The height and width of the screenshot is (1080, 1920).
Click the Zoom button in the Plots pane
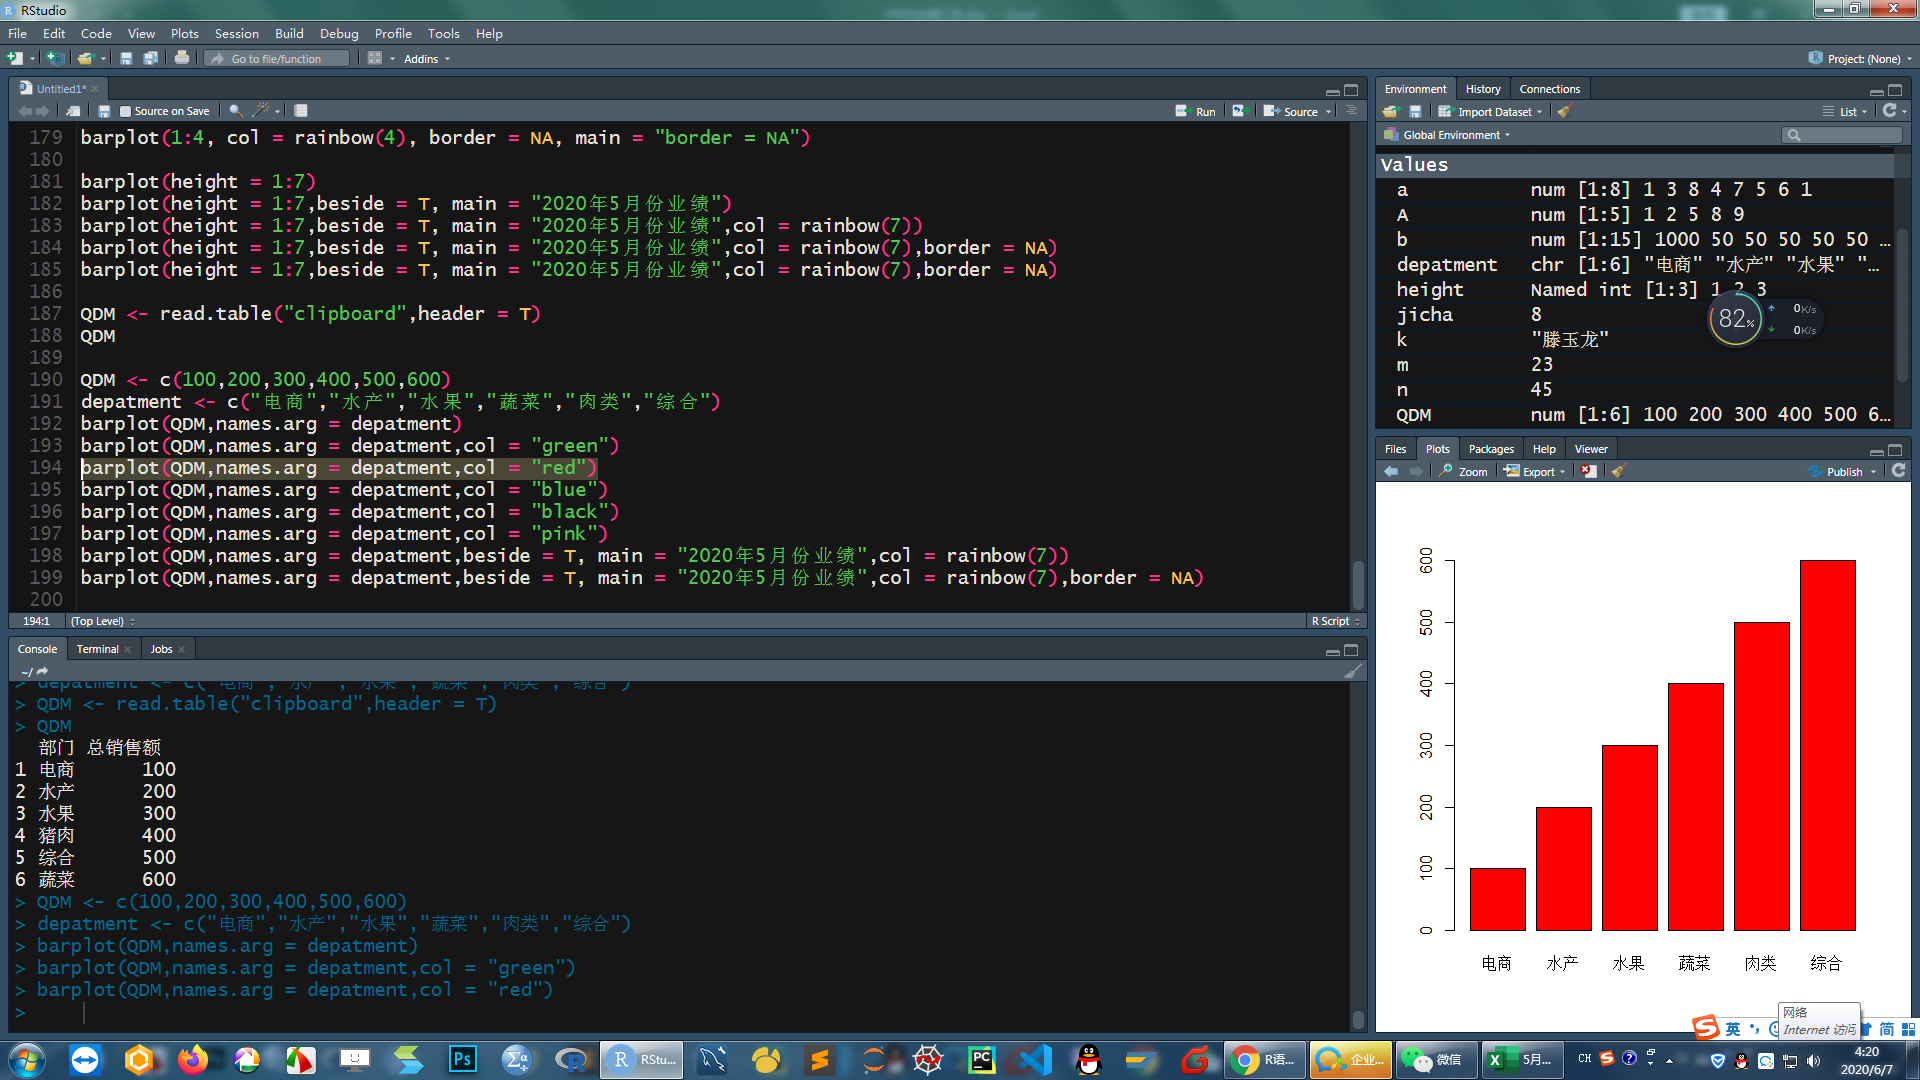coord(1464,471)
